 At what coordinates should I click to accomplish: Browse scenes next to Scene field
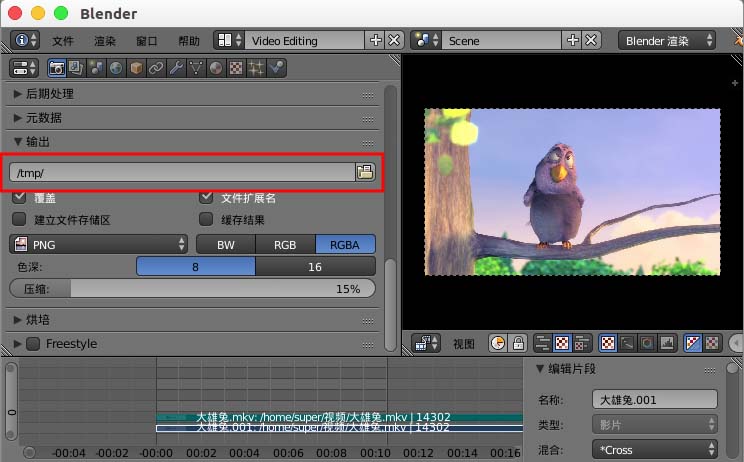[x=426, y=40]
